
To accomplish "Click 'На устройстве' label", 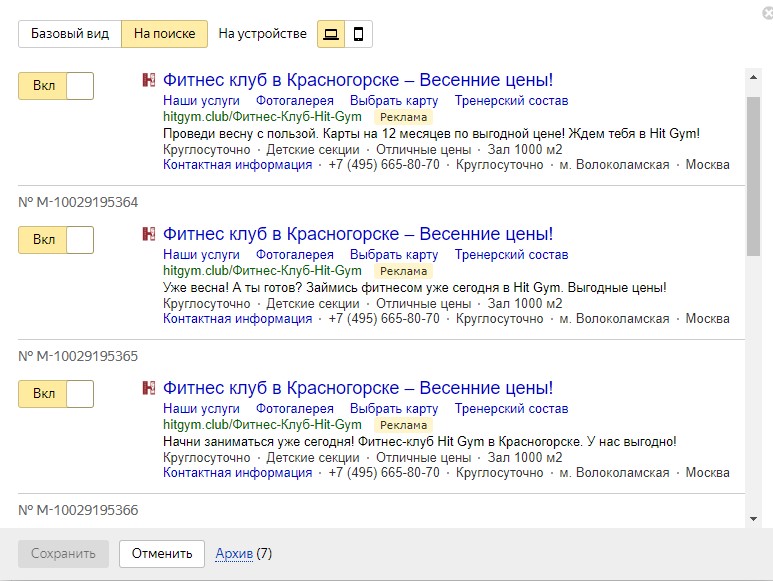I will (262, 34).
